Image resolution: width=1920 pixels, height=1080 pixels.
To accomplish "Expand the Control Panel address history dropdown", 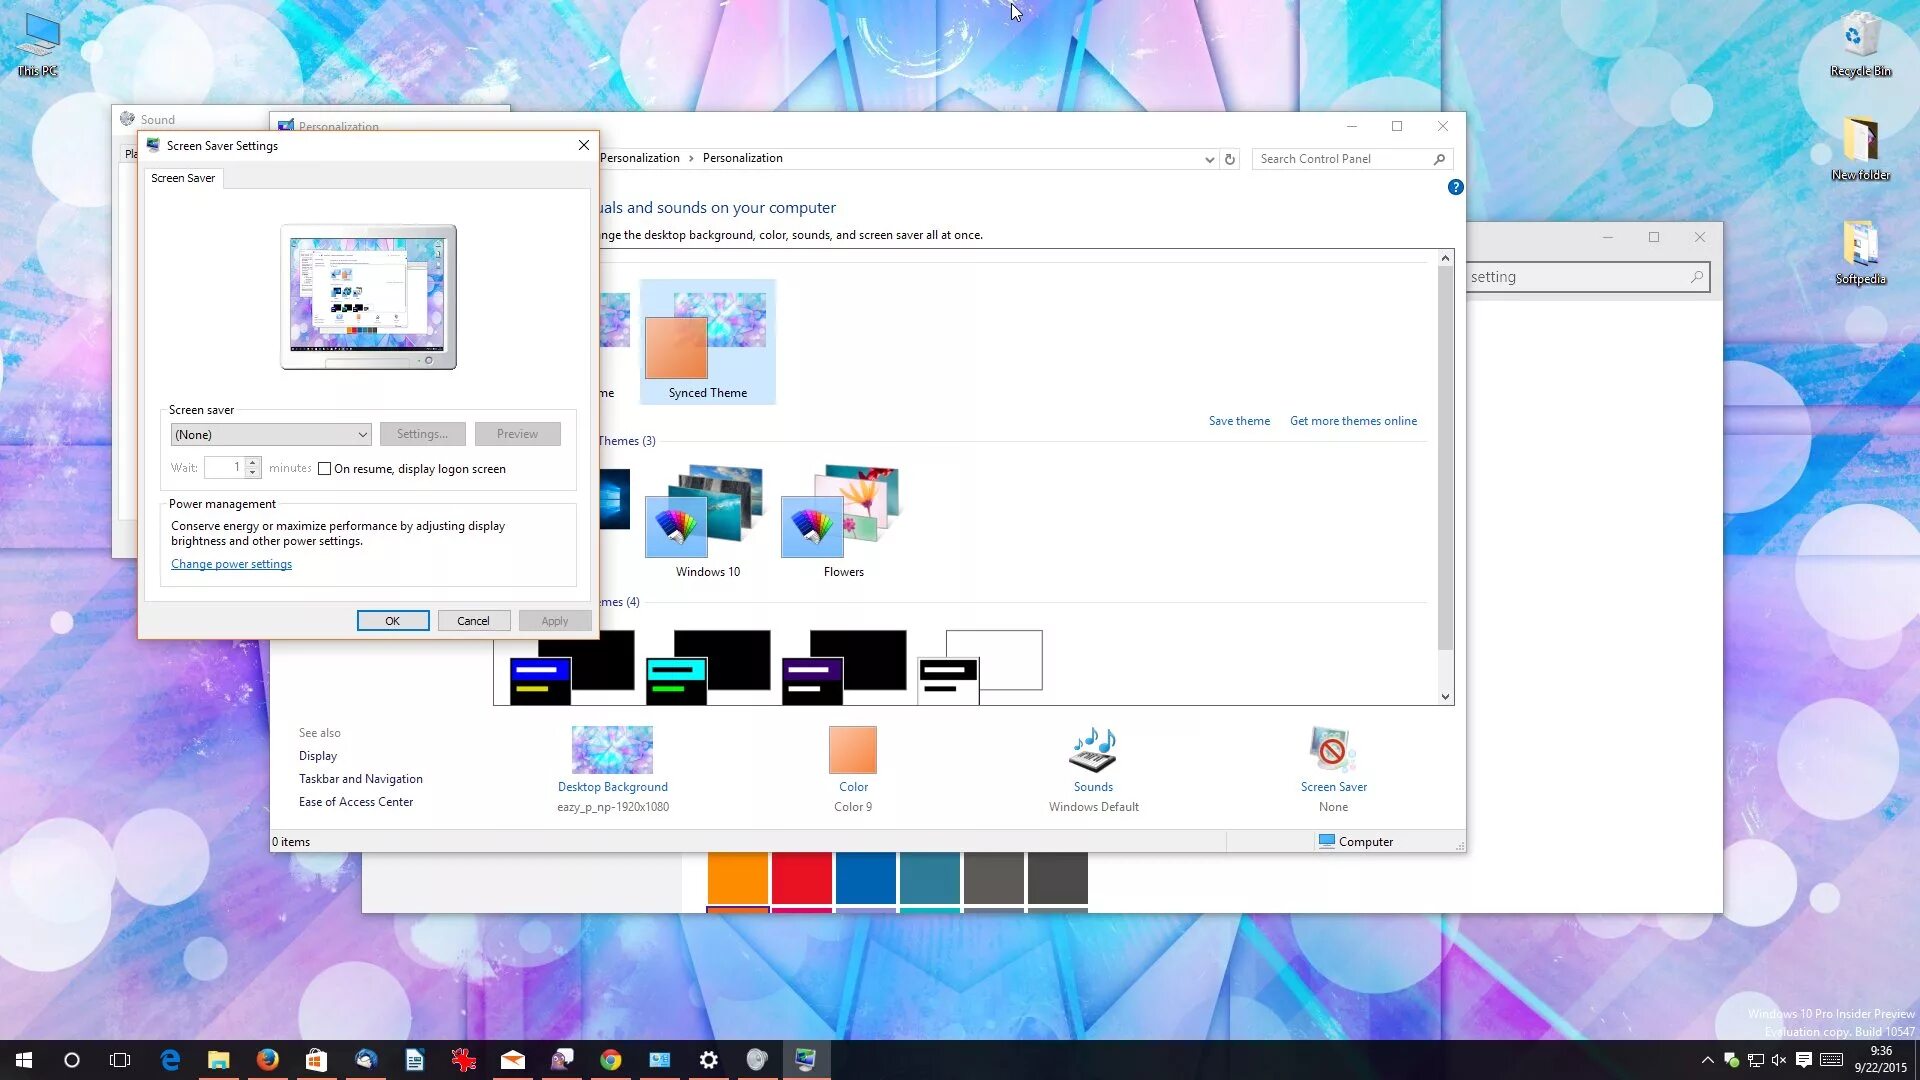I will click(1209, 159).
